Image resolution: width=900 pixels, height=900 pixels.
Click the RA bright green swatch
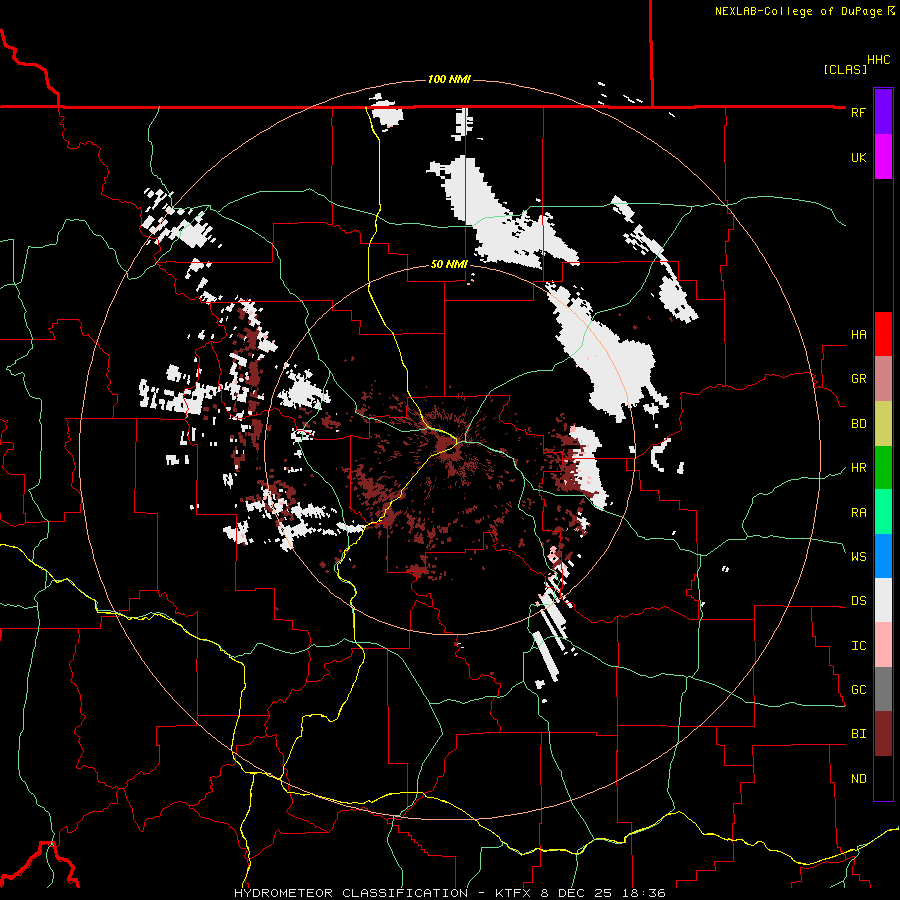click(883, 512)
